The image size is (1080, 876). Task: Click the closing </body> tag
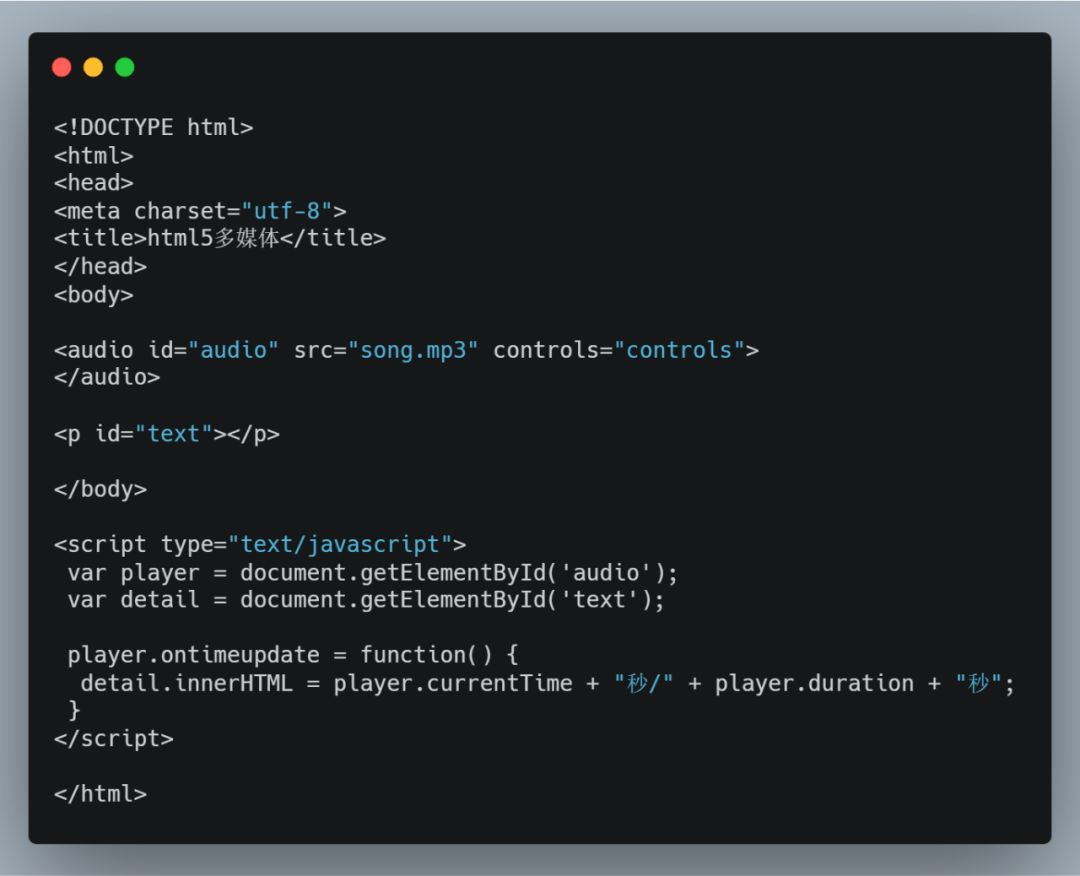click(x=100, y=489)
